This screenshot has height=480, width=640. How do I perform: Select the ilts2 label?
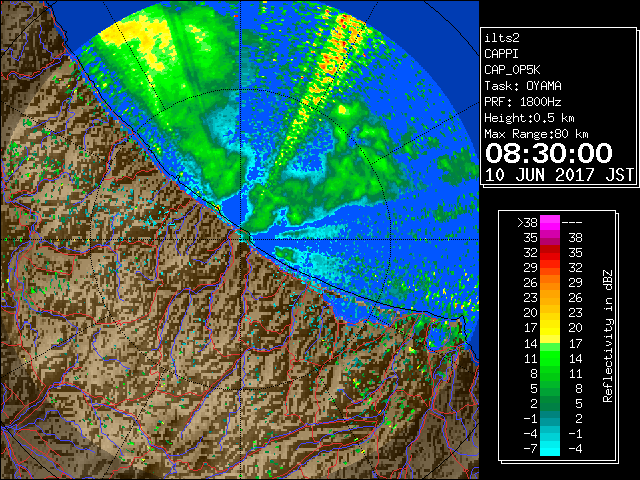[502, 38]
